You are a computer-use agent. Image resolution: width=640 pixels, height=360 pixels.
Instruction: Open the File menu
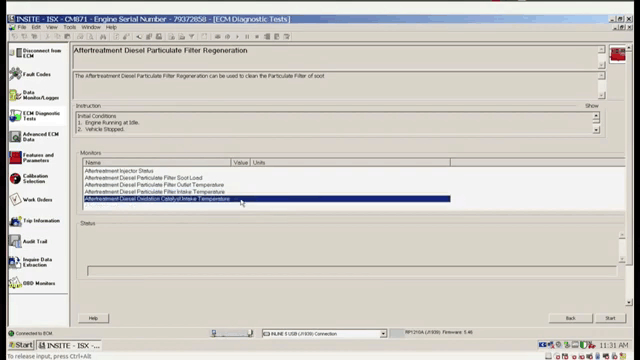[x=22, y=27]
